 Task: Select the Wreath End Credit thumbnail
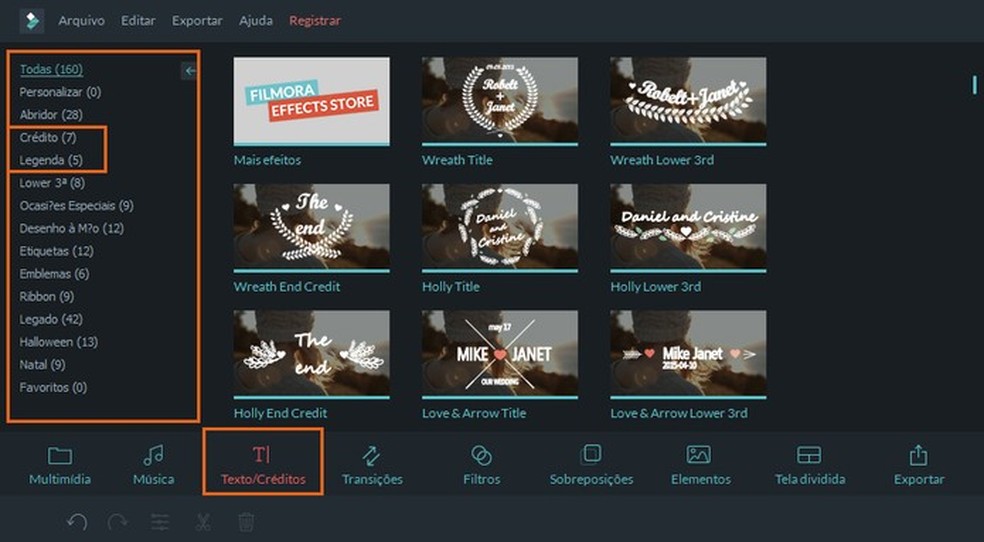tap(311, 228)
